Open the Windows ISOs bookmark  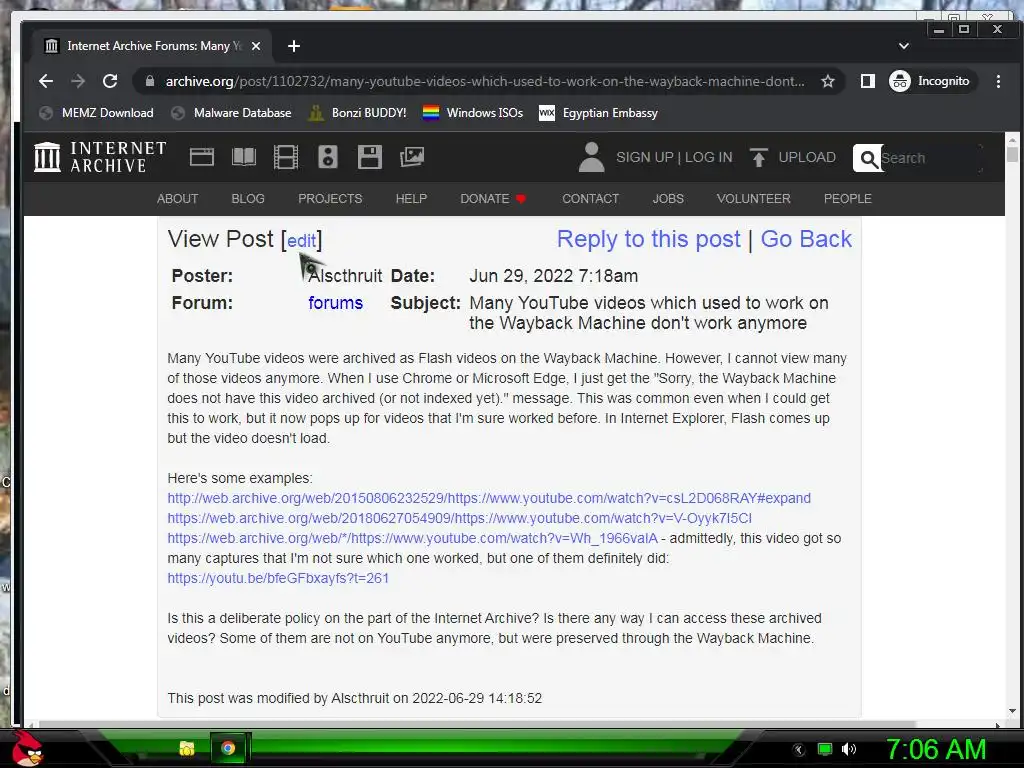[x=473, y=113]
